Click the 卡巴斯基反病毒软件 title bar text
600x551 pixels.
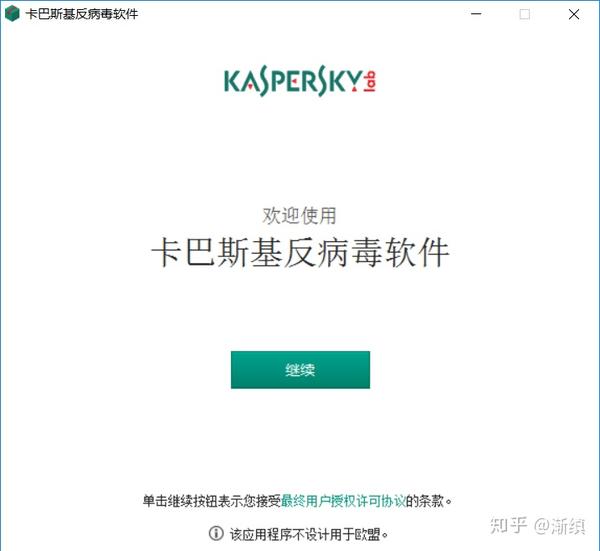(x=82, y=14)
